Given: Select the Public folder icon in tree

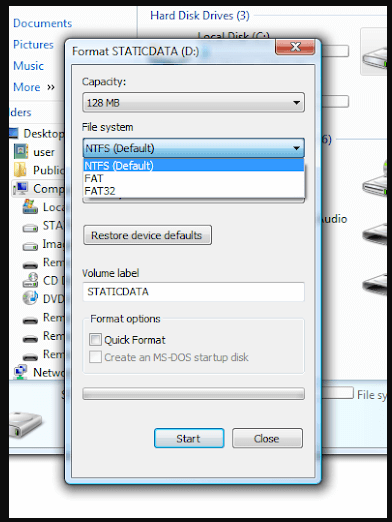Looking at the screenshot, I should (x=20, y=170).
